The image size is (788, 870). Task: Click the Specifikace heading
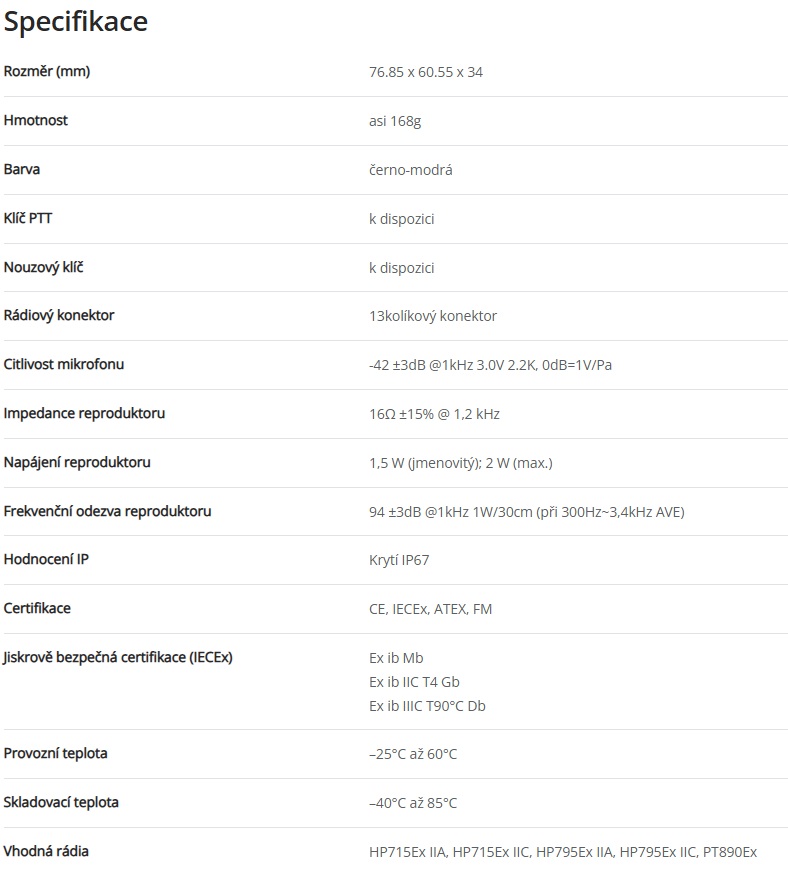[x=76, y=22]
